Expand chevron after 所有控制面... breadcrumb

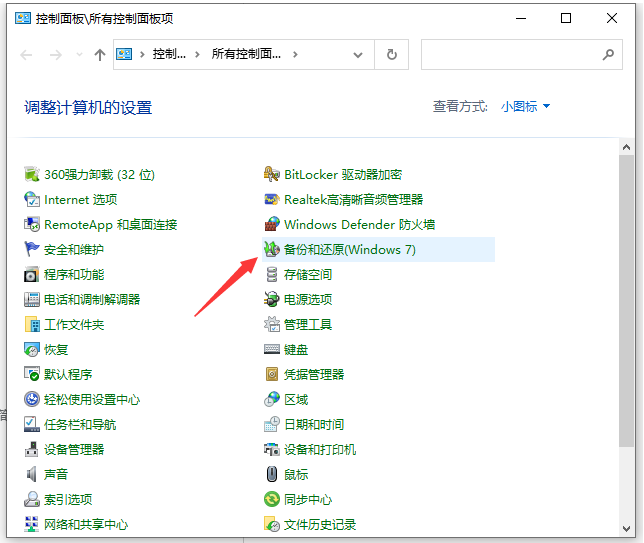click(x=295, y=54)
